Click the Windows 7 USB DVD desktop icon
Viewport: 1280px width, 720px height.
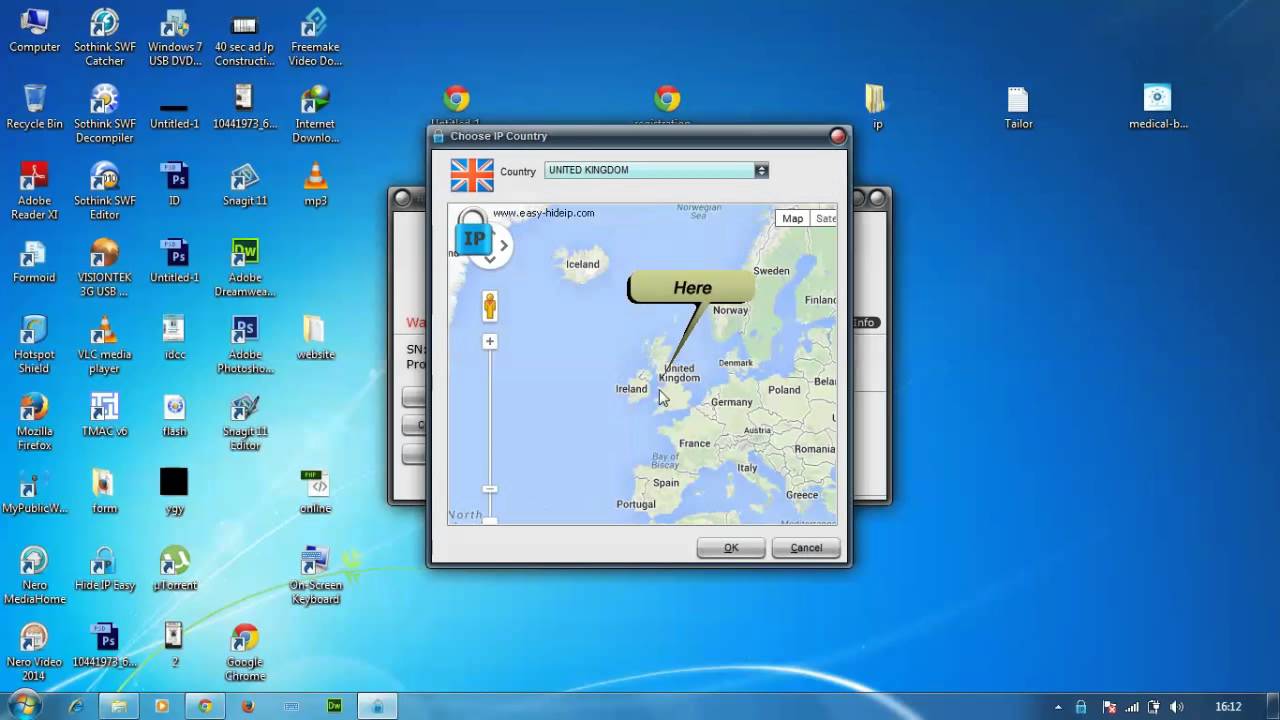click(175, 37)
